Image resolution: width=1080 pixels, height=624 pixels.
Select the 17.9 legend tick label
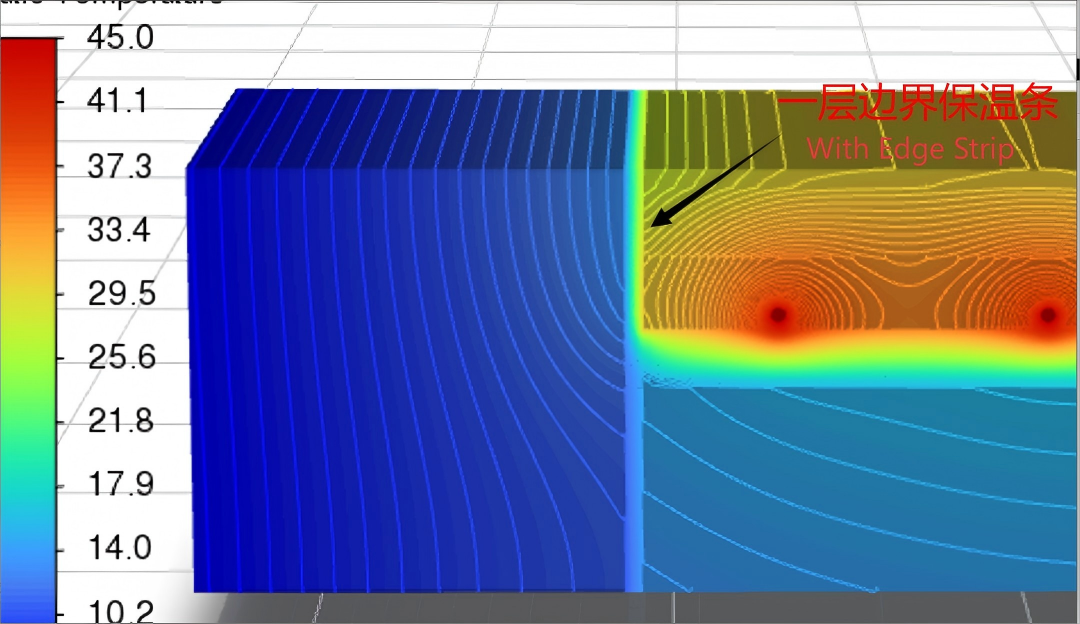tap(121, 484)
